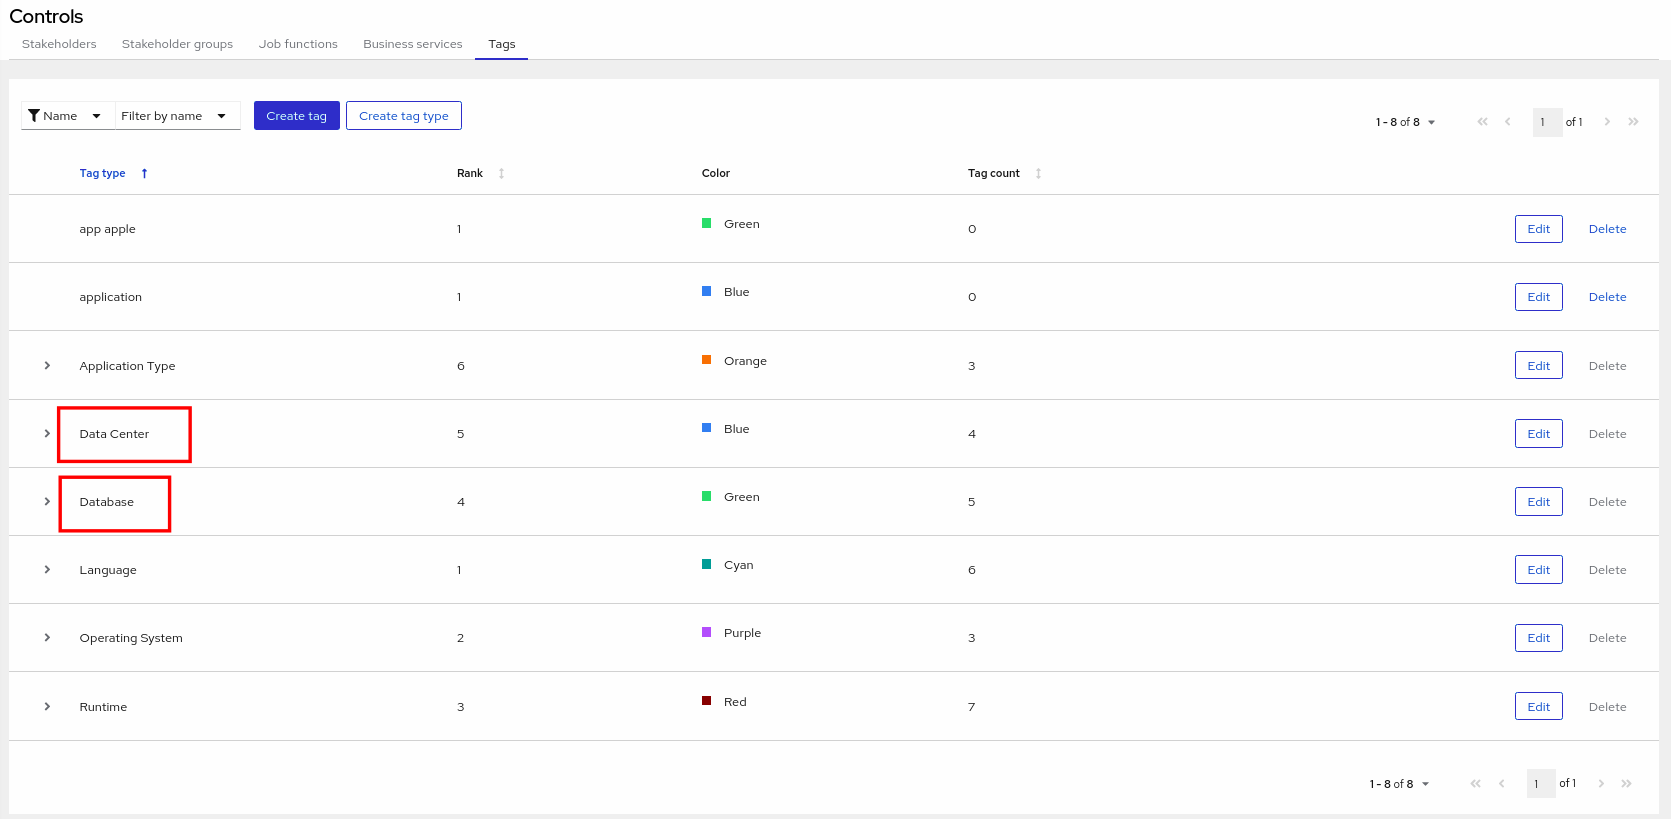The width and height of the screenshot is (1671, 819).
Task: Expand the Application Type row
Action: pos(47,366)
